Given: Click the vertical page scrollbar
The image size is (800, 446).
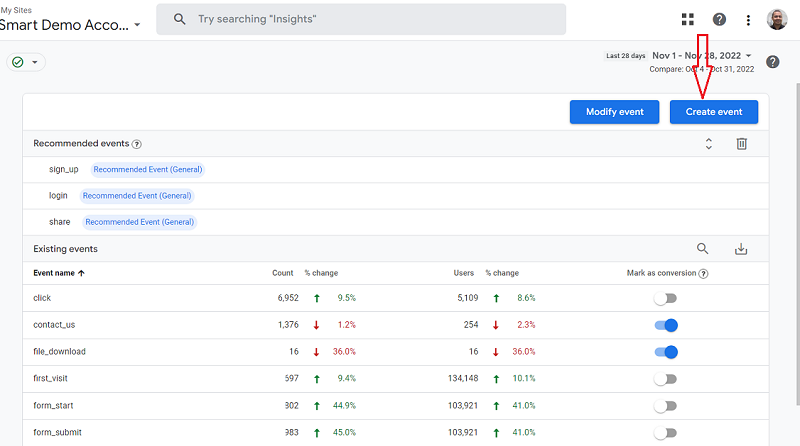Looking at the screenshot, I should pos(797,245).
